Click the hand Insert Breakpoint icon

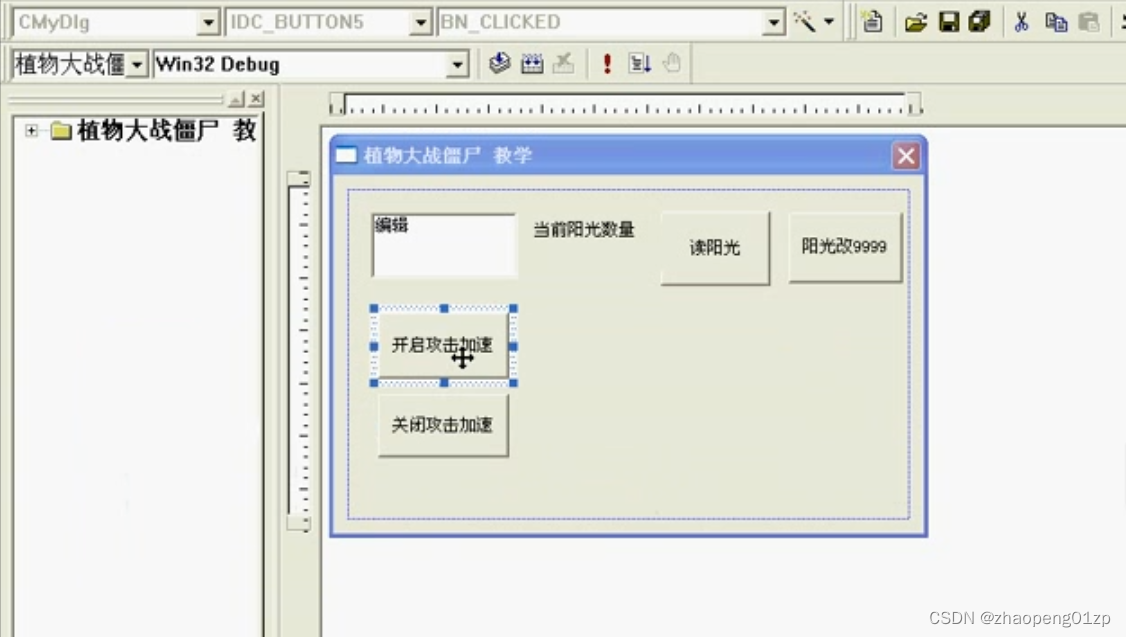pos(671,63)
